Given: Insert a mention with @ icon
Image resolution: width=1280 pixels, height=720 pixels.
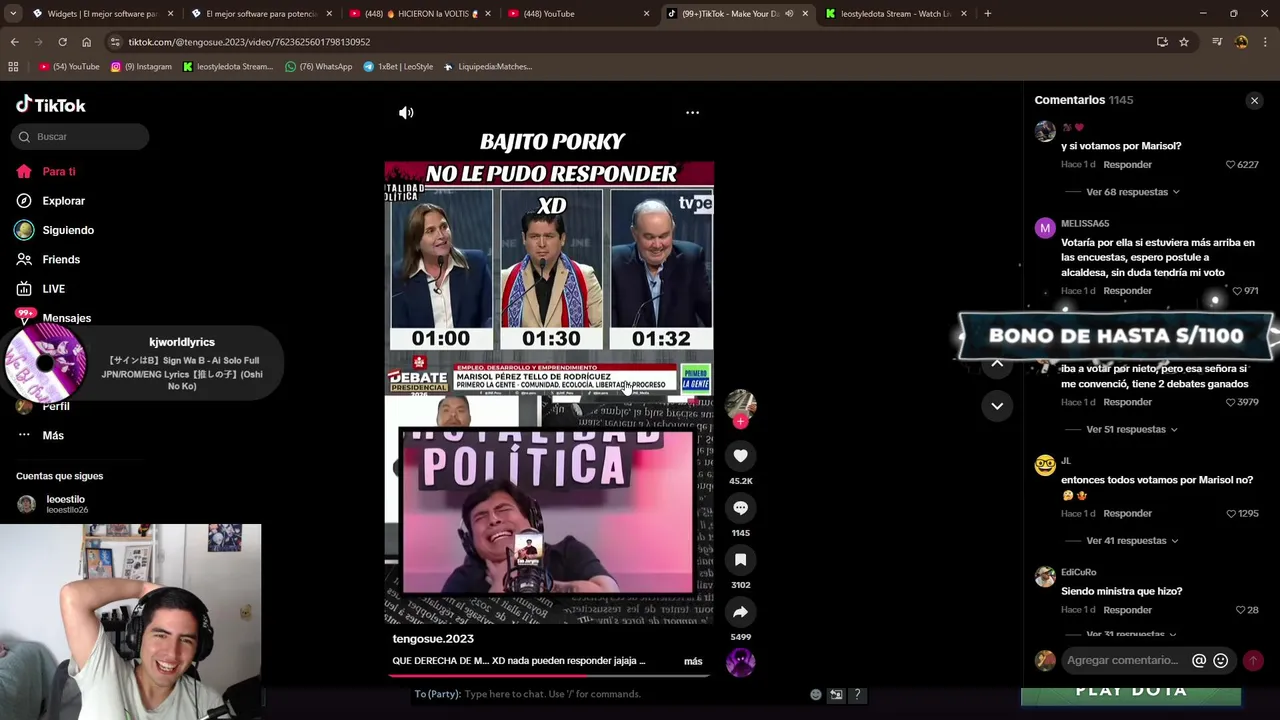Looking at the screenshot, I should click(x=1199, y=660).
